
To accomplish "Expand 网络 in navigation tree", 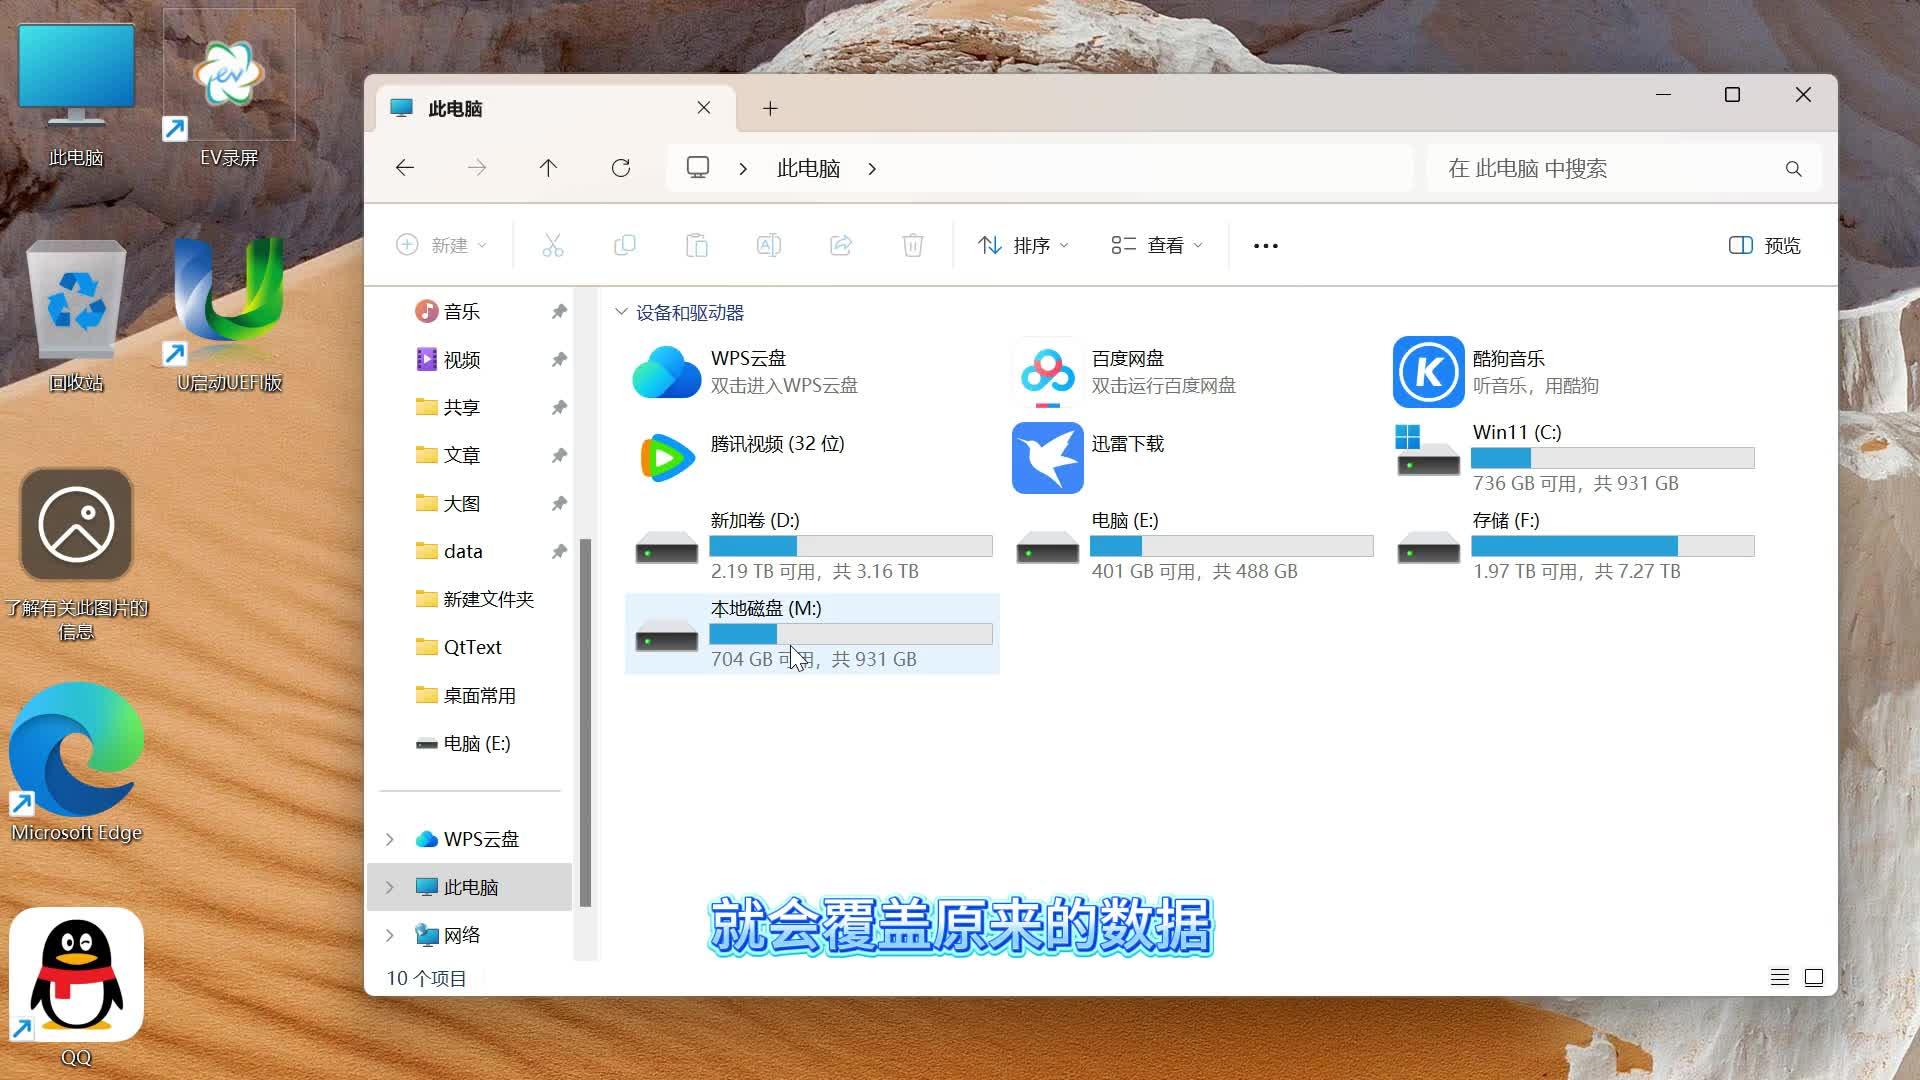I will [390, 936].
